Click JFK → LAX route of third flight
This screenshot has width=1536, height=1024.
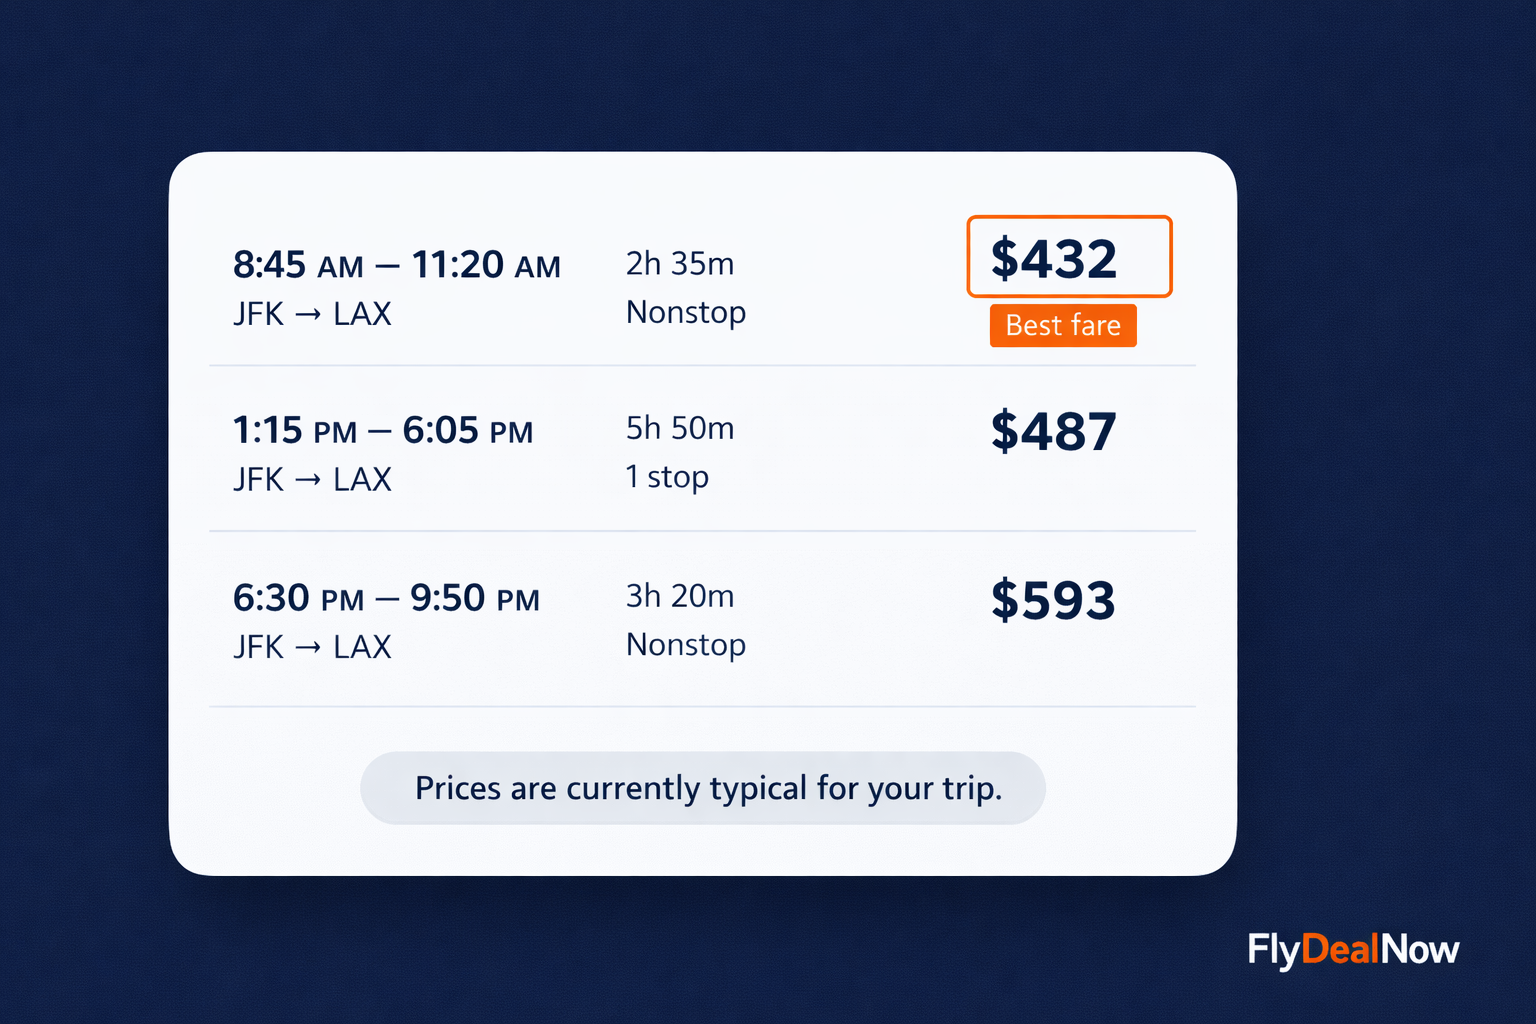(x=312, y=647)
